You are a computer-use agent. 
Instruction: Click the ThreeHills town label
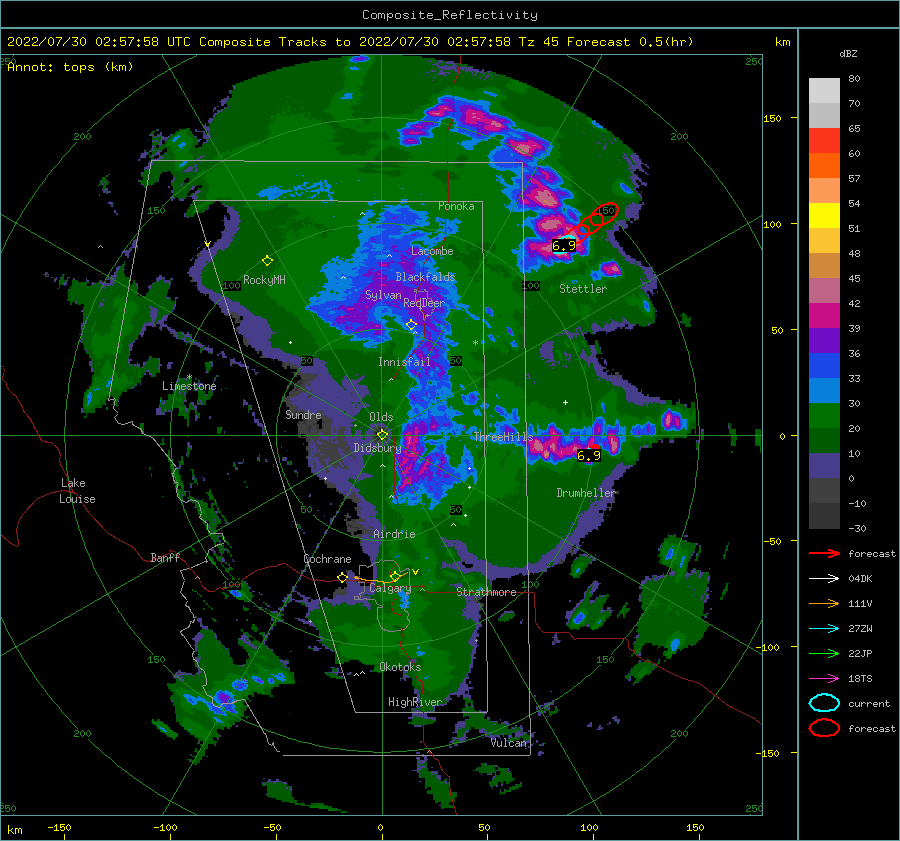pos(503,437)
